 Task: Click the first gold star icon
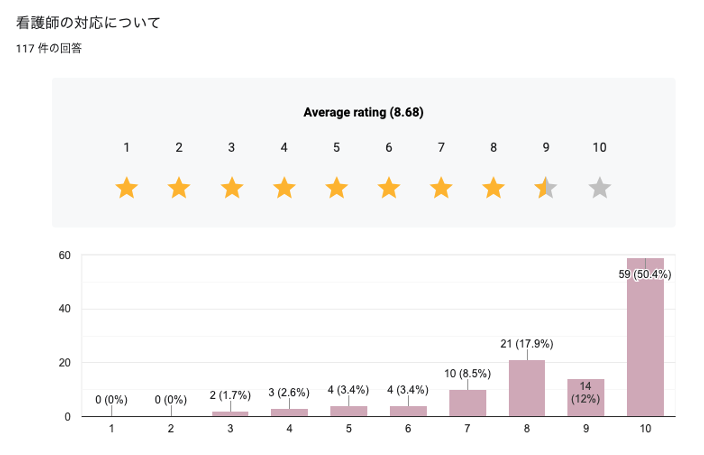pyautogui.click(x=127, y=187)
